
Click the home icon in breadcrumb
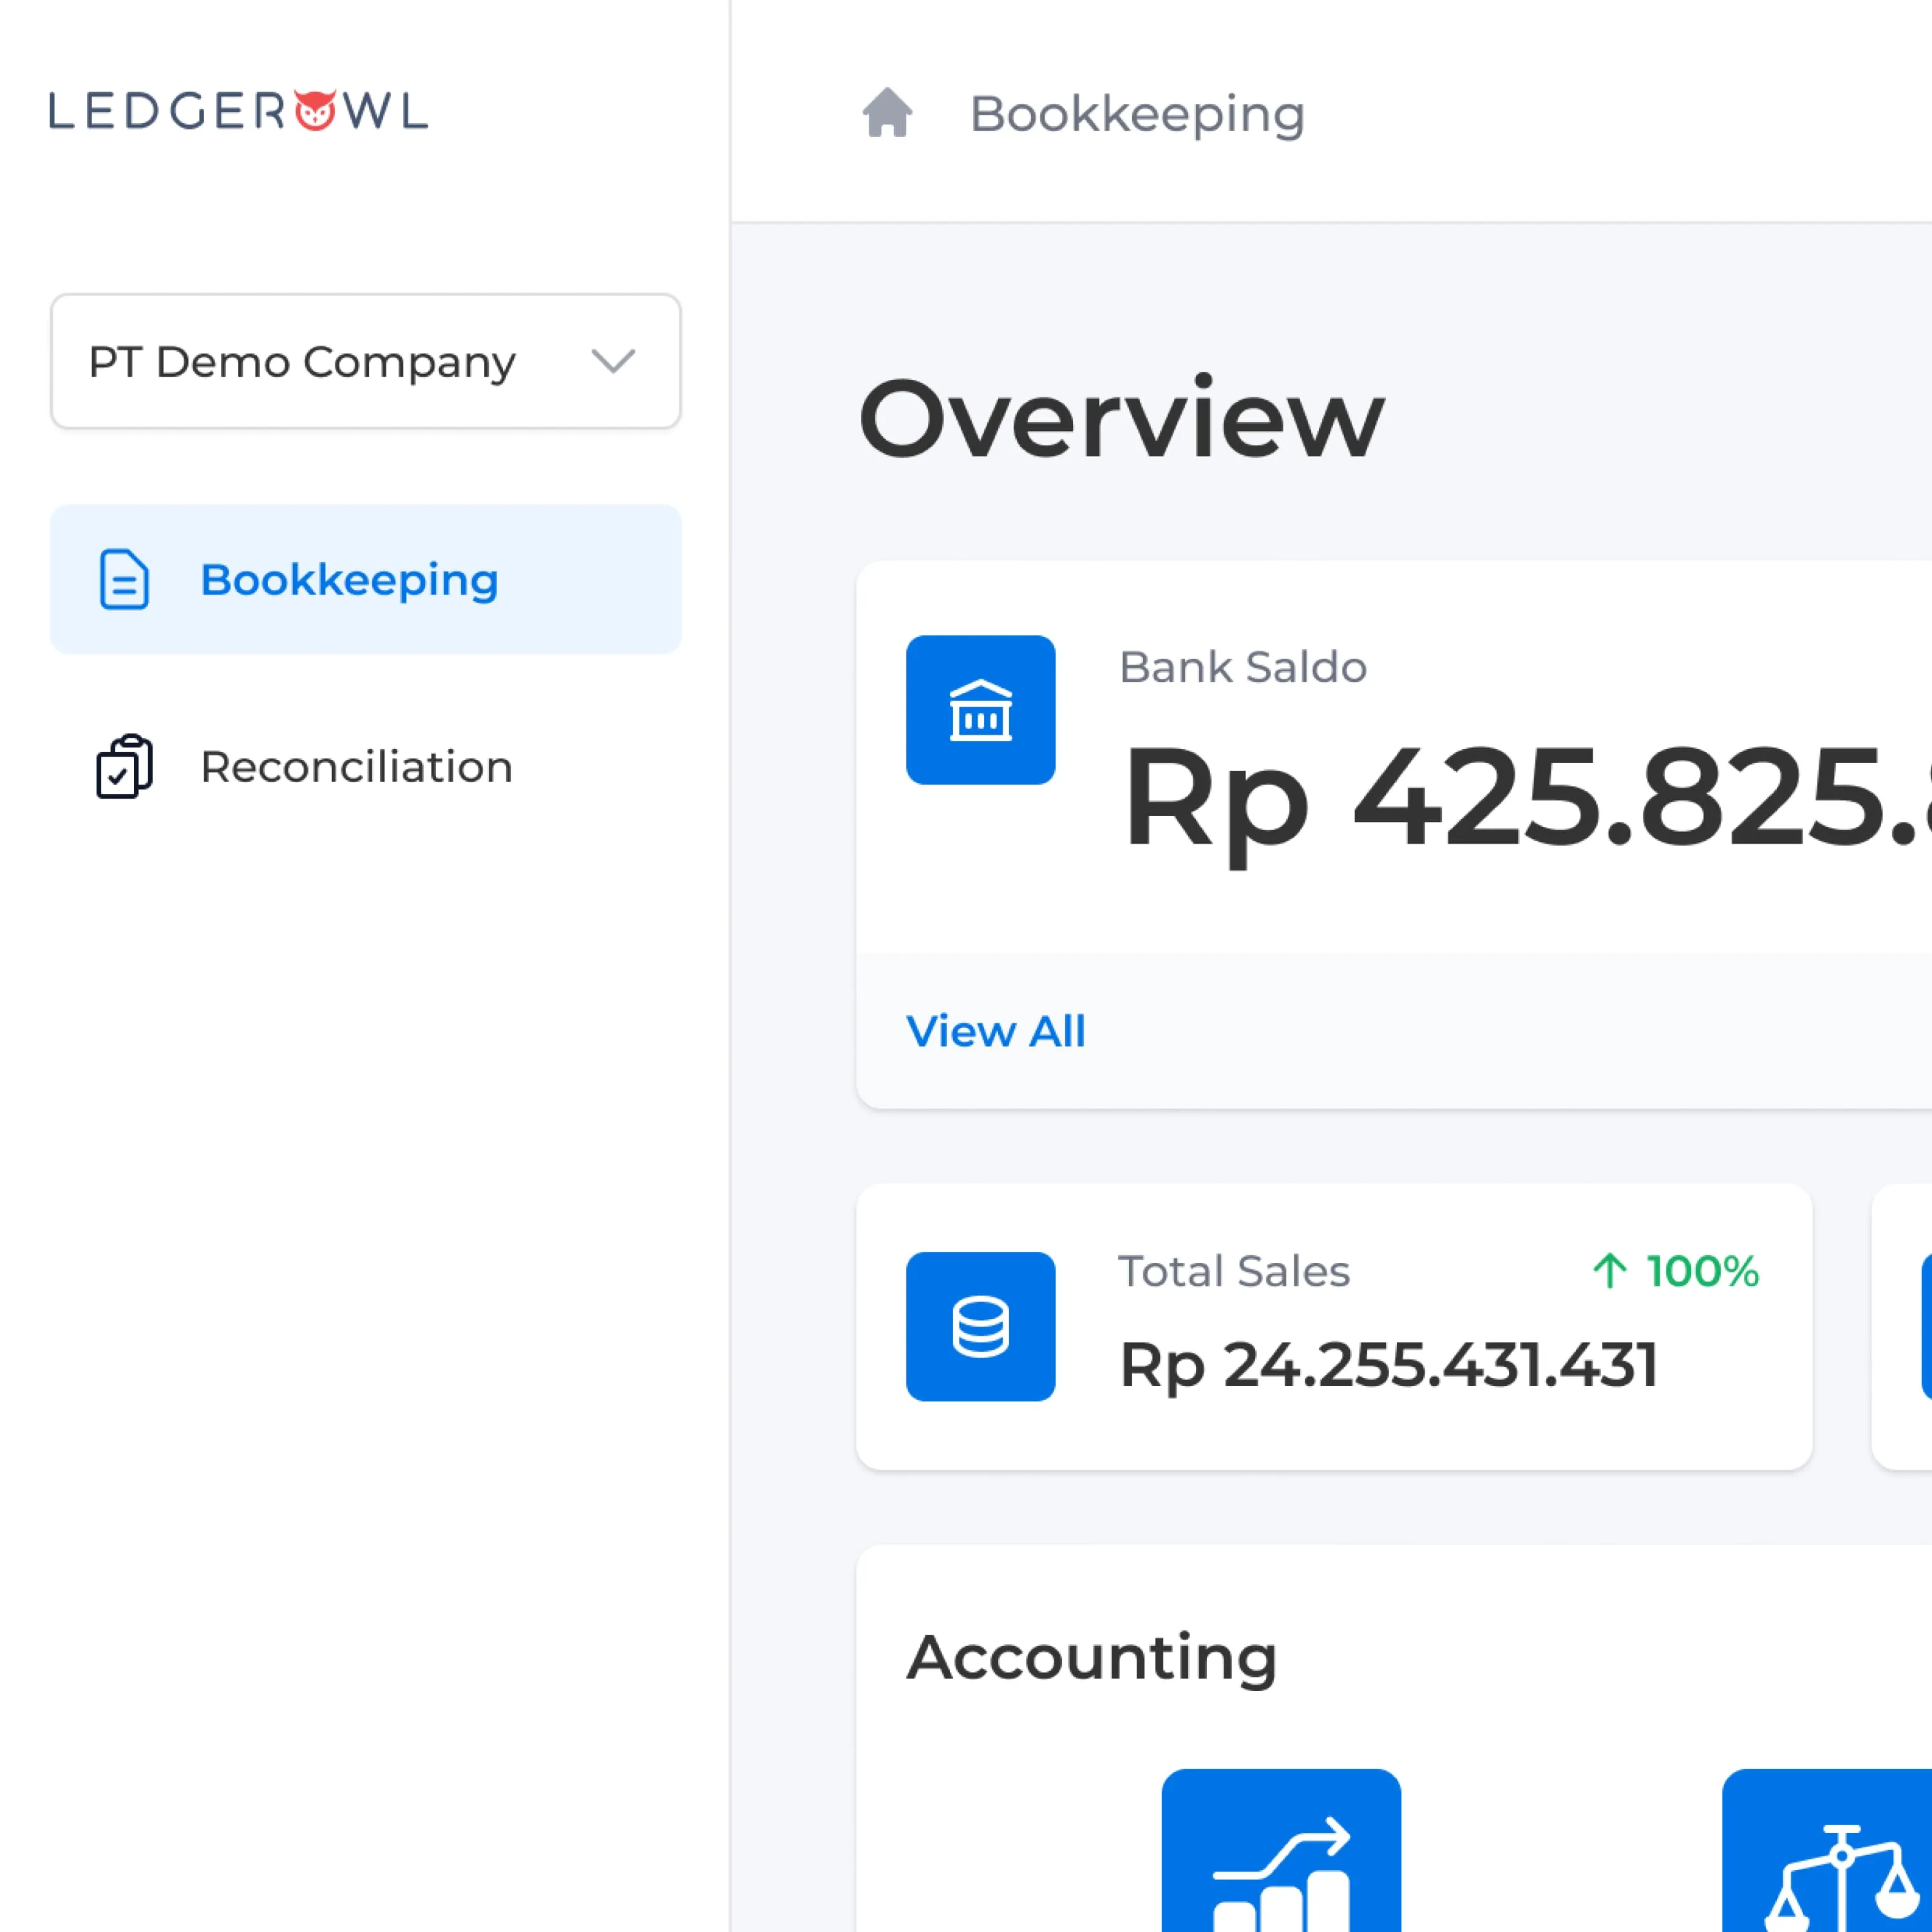click(x=887, y=113)
